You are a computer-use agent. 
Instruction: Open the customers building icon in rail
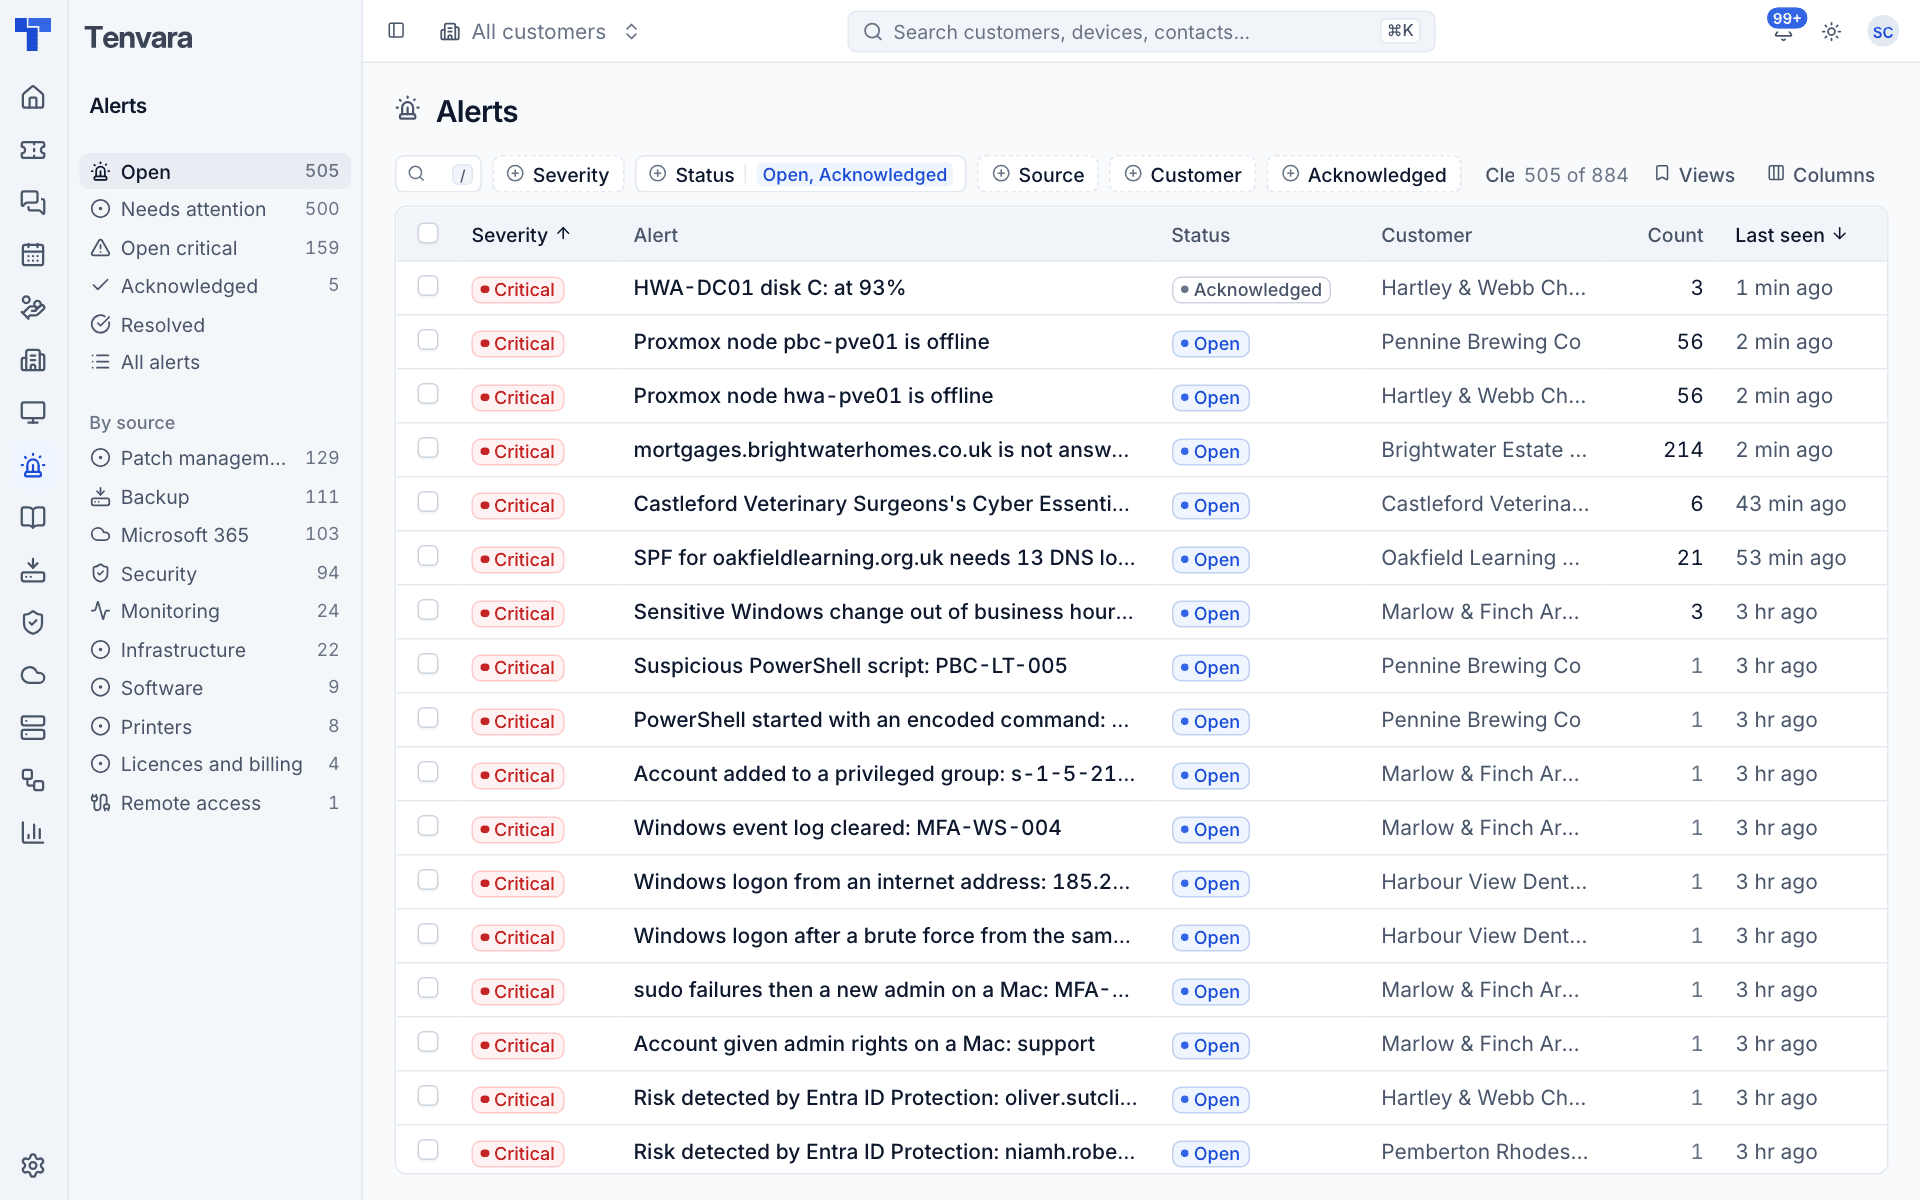pyautogui.click(x=33, y=360)
